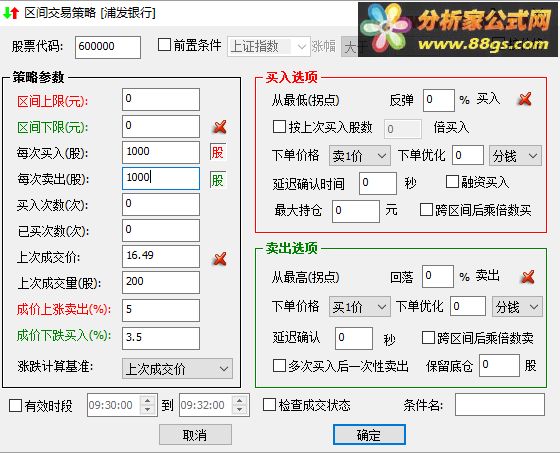Click the red-green arrows icon in title bar
This screenshot has height=453, width=560.
pos(11,13)
